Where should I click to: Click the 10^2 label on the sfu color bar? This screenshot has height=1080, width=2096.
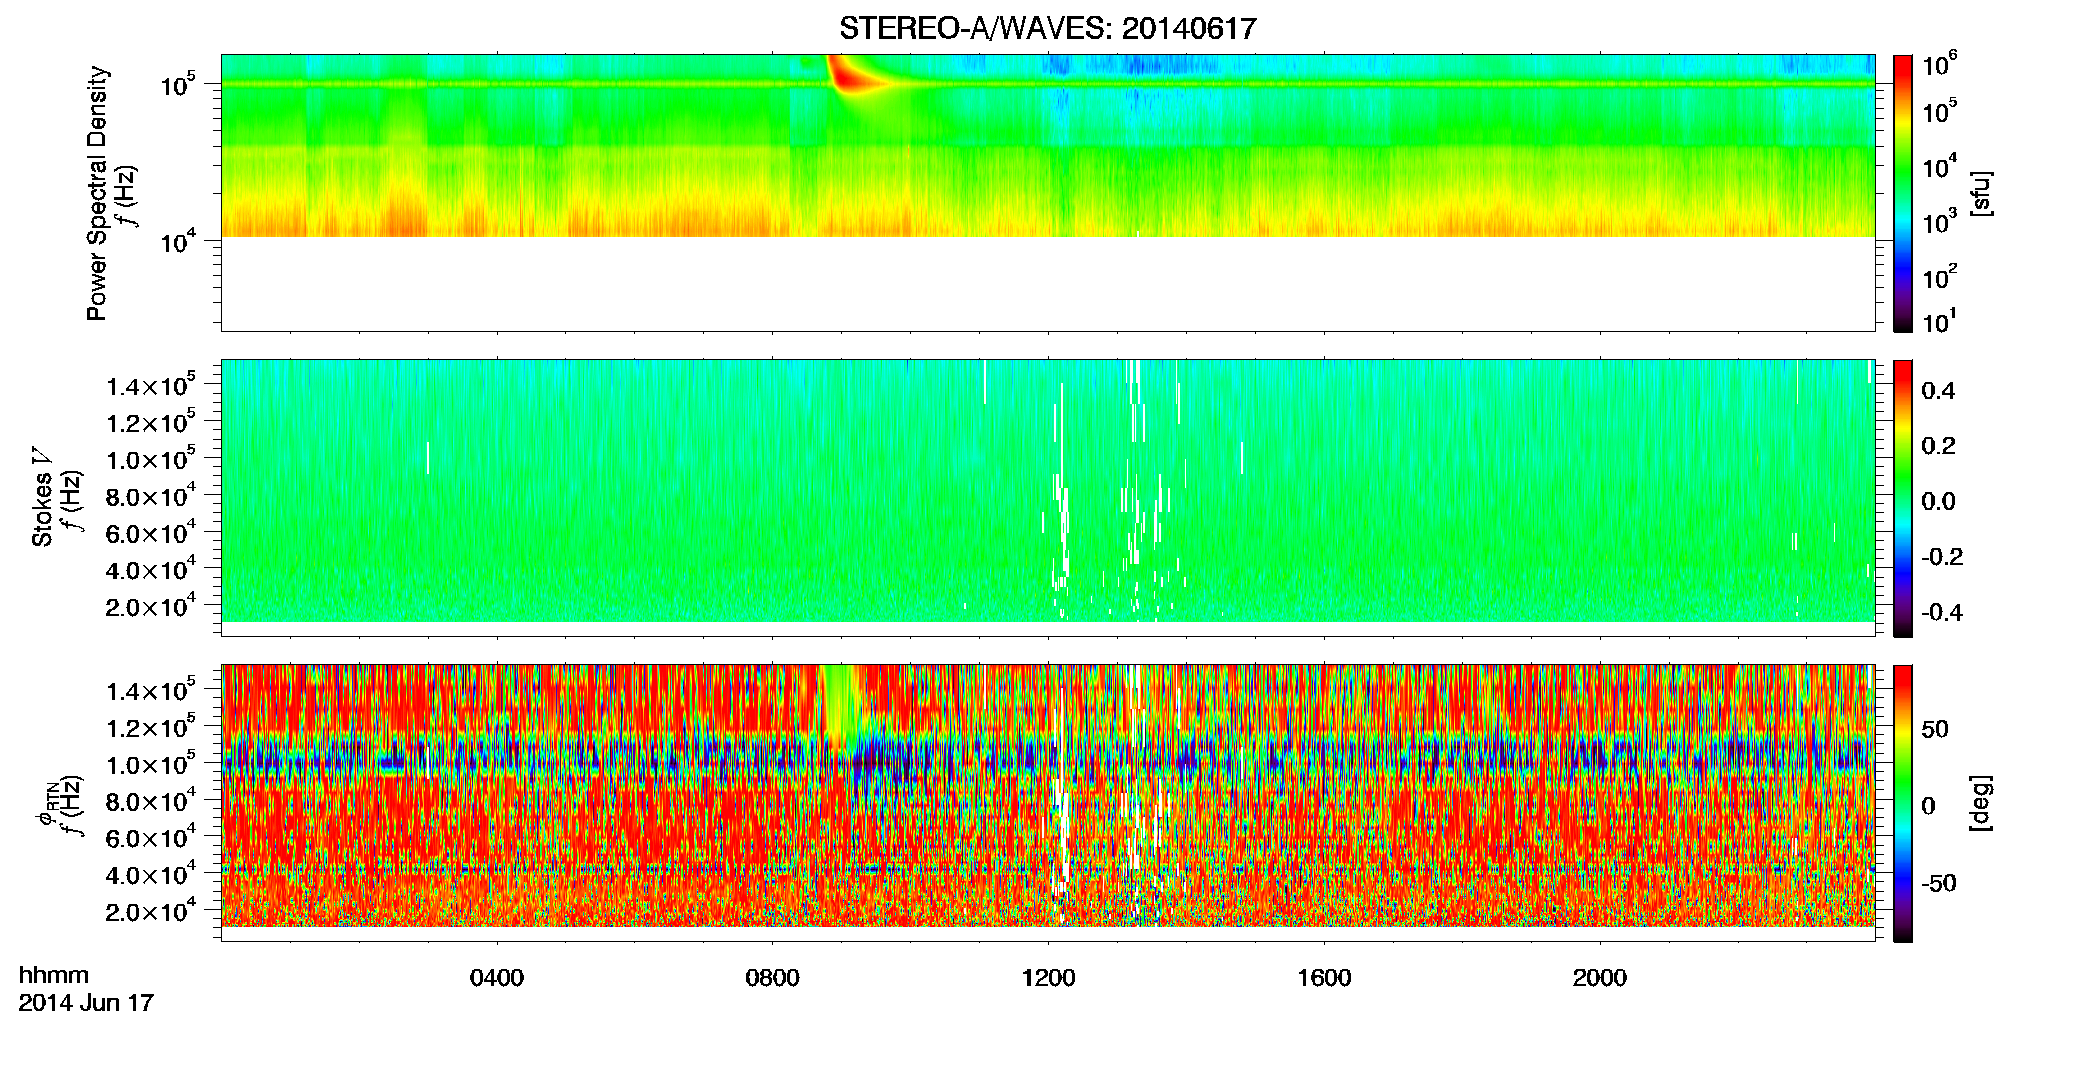(1940, 276)
